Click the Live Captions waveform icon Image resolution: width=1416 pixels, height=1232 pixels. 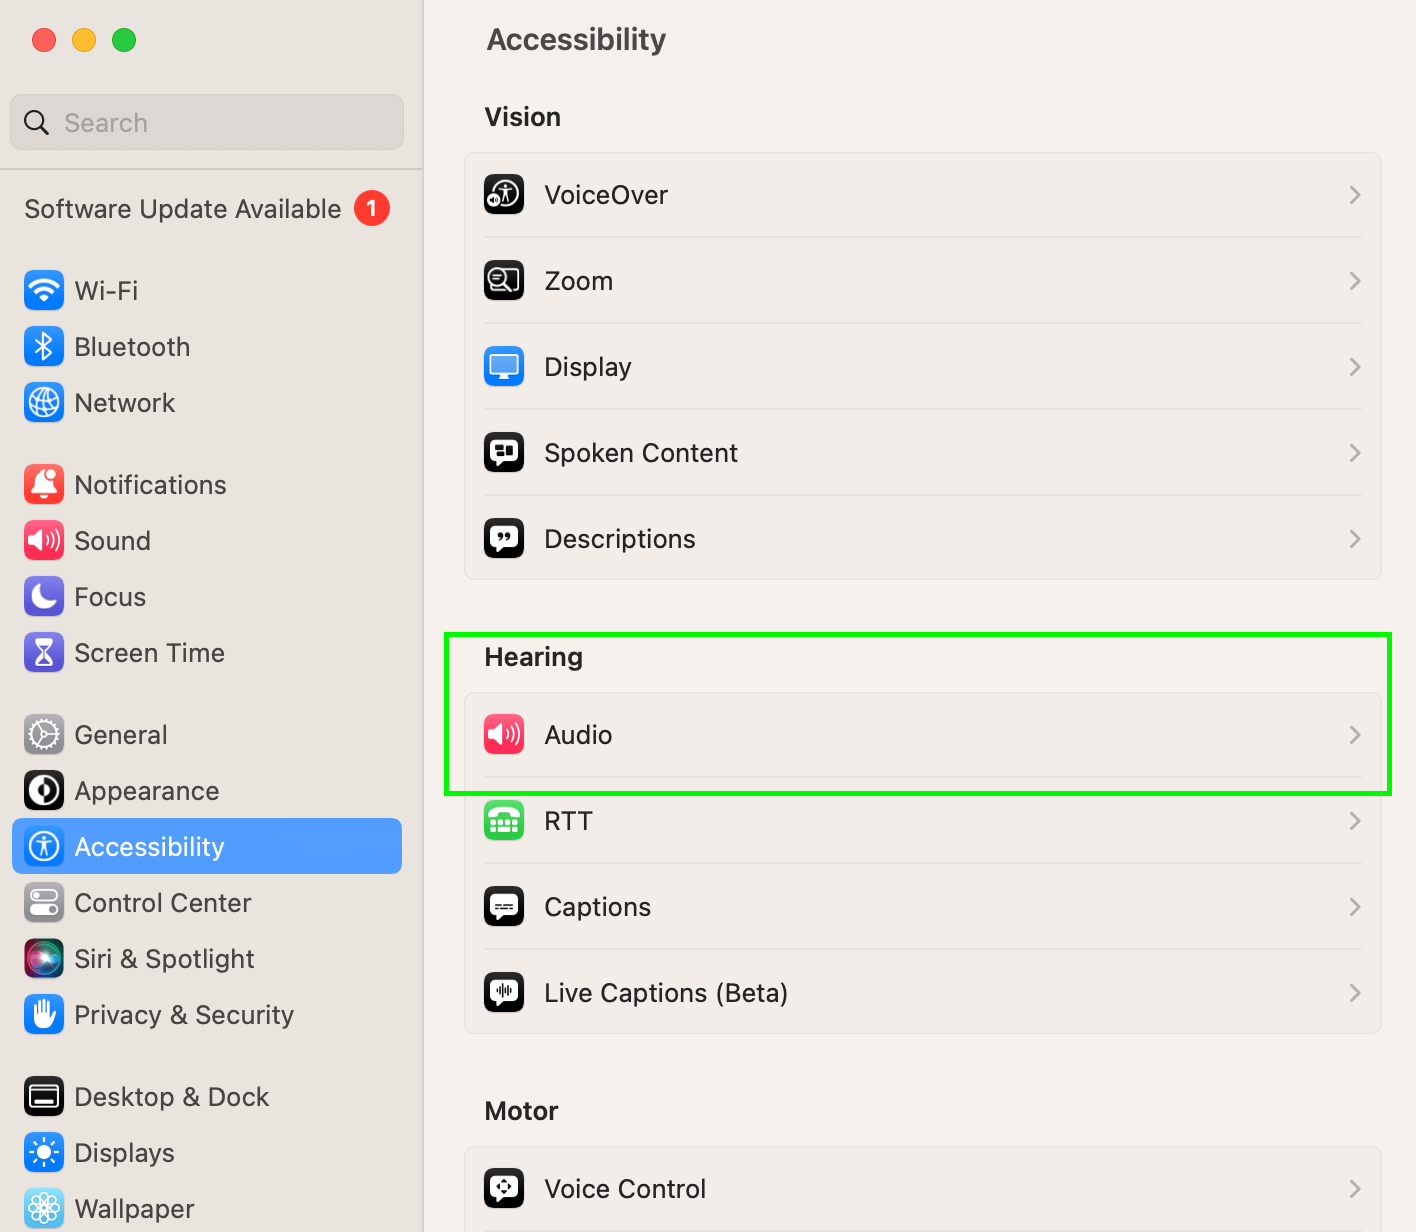pos(504,993)
